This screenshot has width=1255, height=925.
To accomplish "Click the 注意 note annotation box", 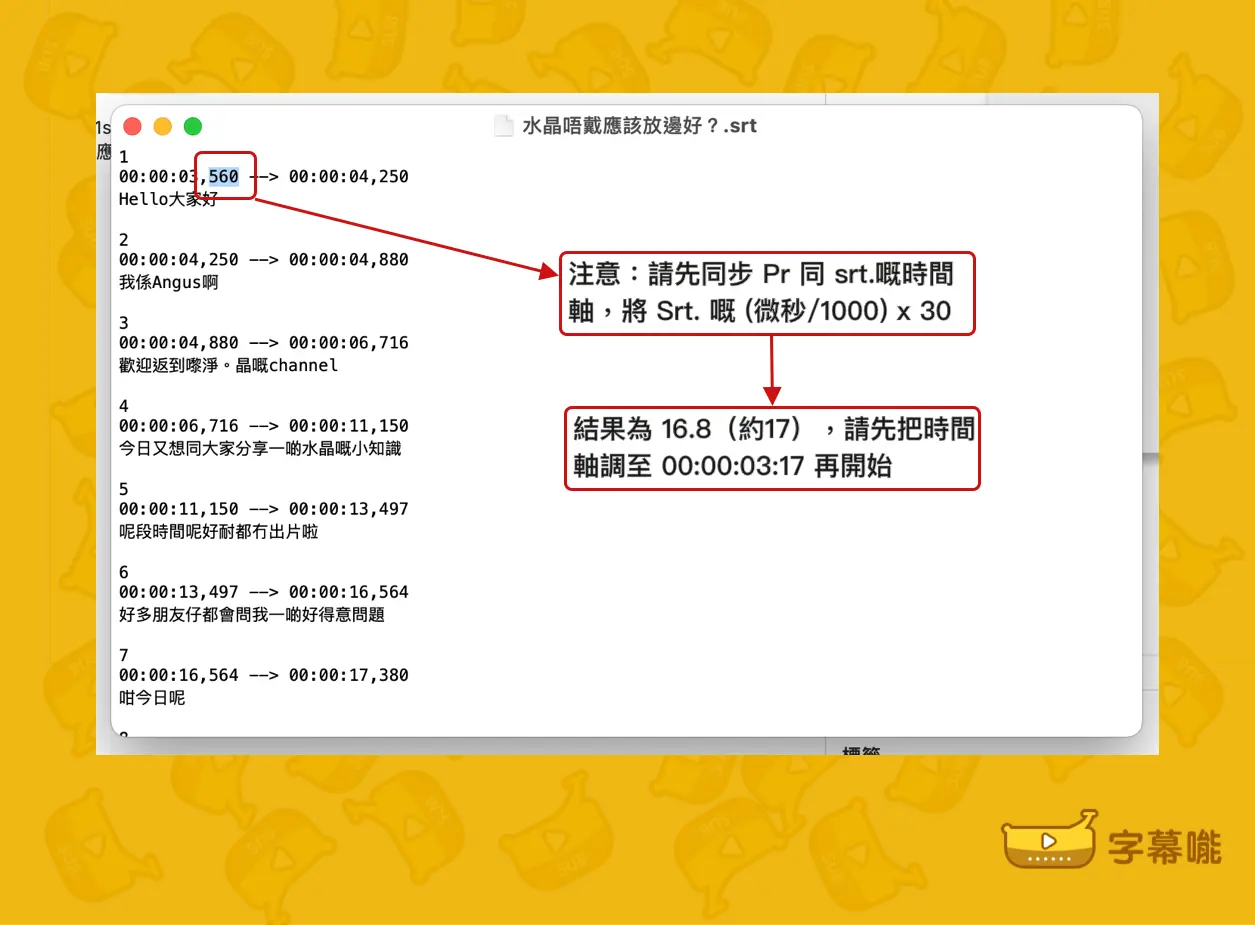I will click(766, 293).
